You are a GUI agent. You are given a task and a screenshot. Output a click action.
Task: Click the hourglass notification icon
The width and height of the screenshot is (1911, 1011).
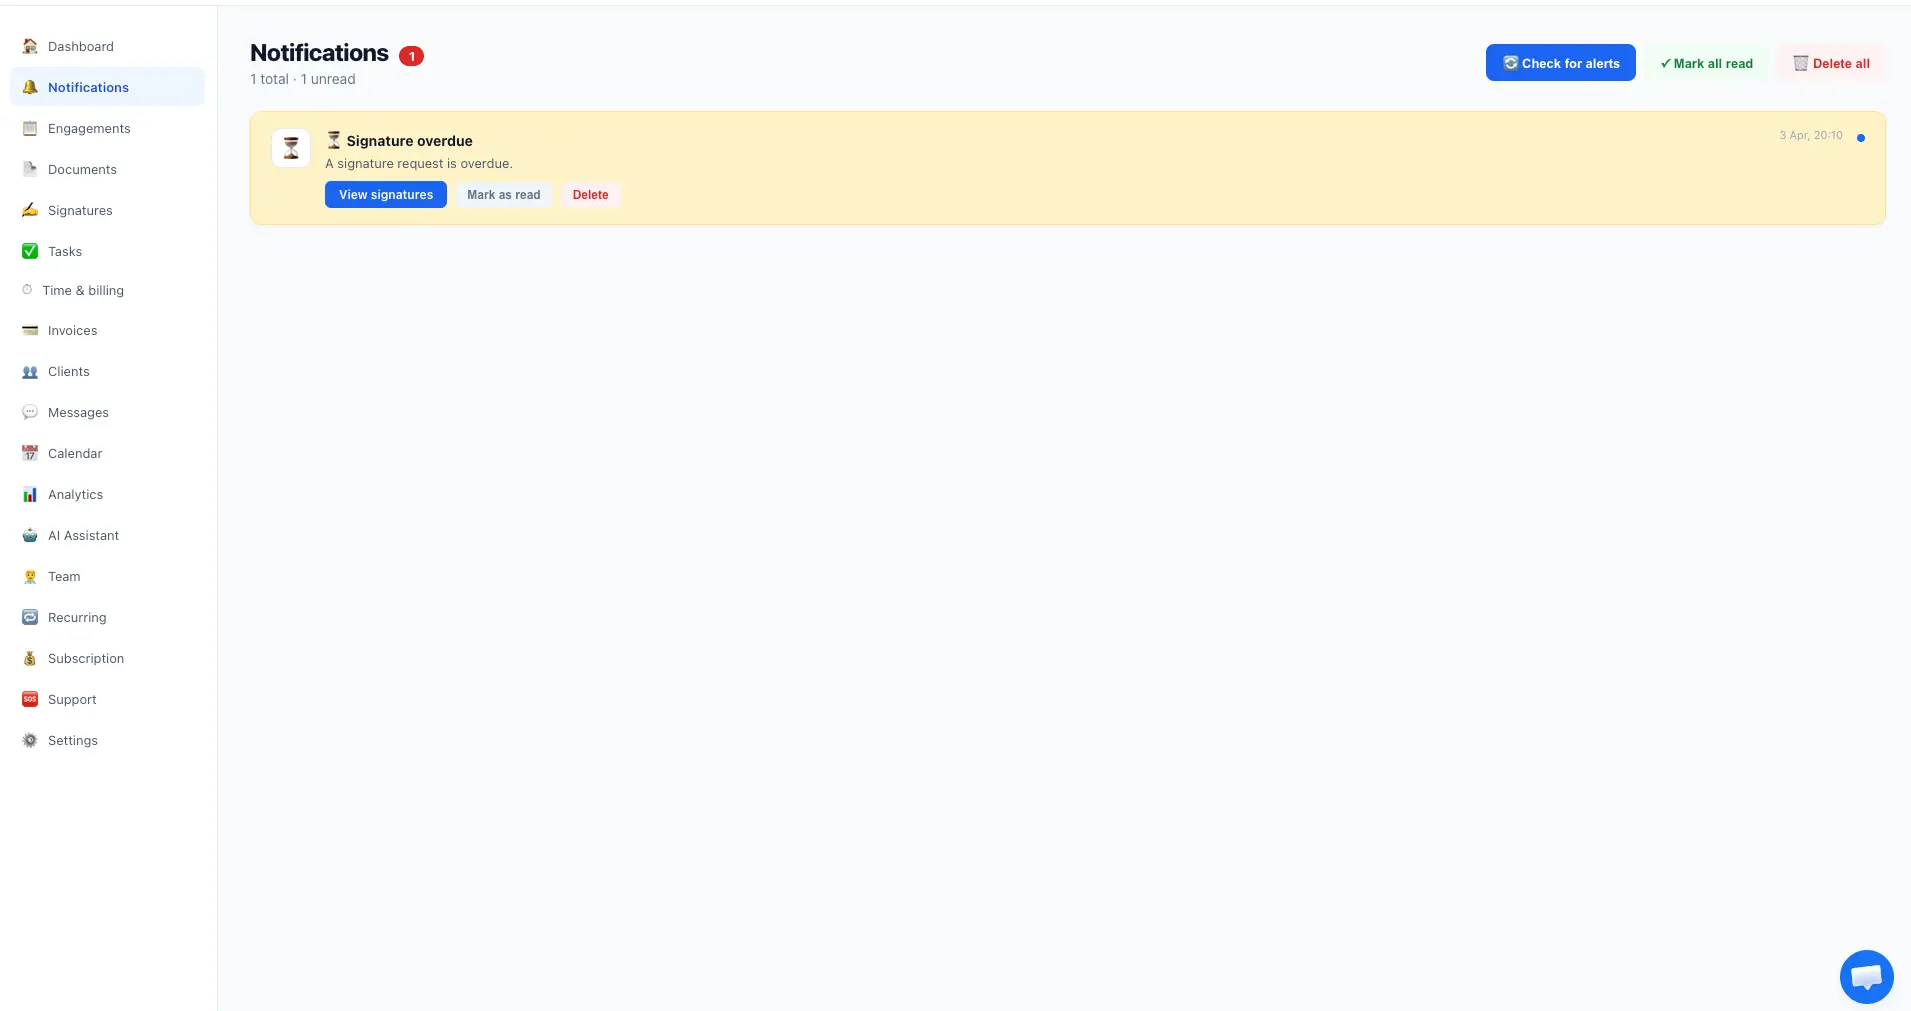pos(291,148)
